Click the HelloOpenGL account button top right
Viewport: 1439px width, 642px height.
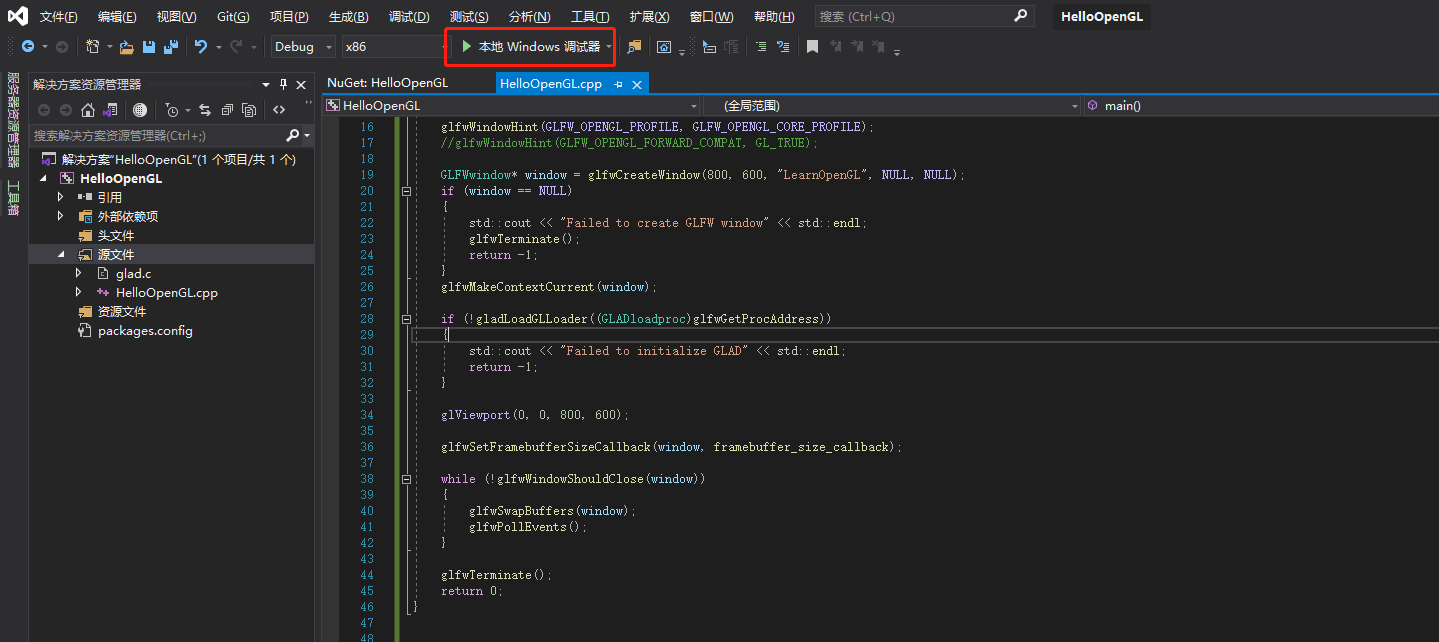(x=1100, y=16)
